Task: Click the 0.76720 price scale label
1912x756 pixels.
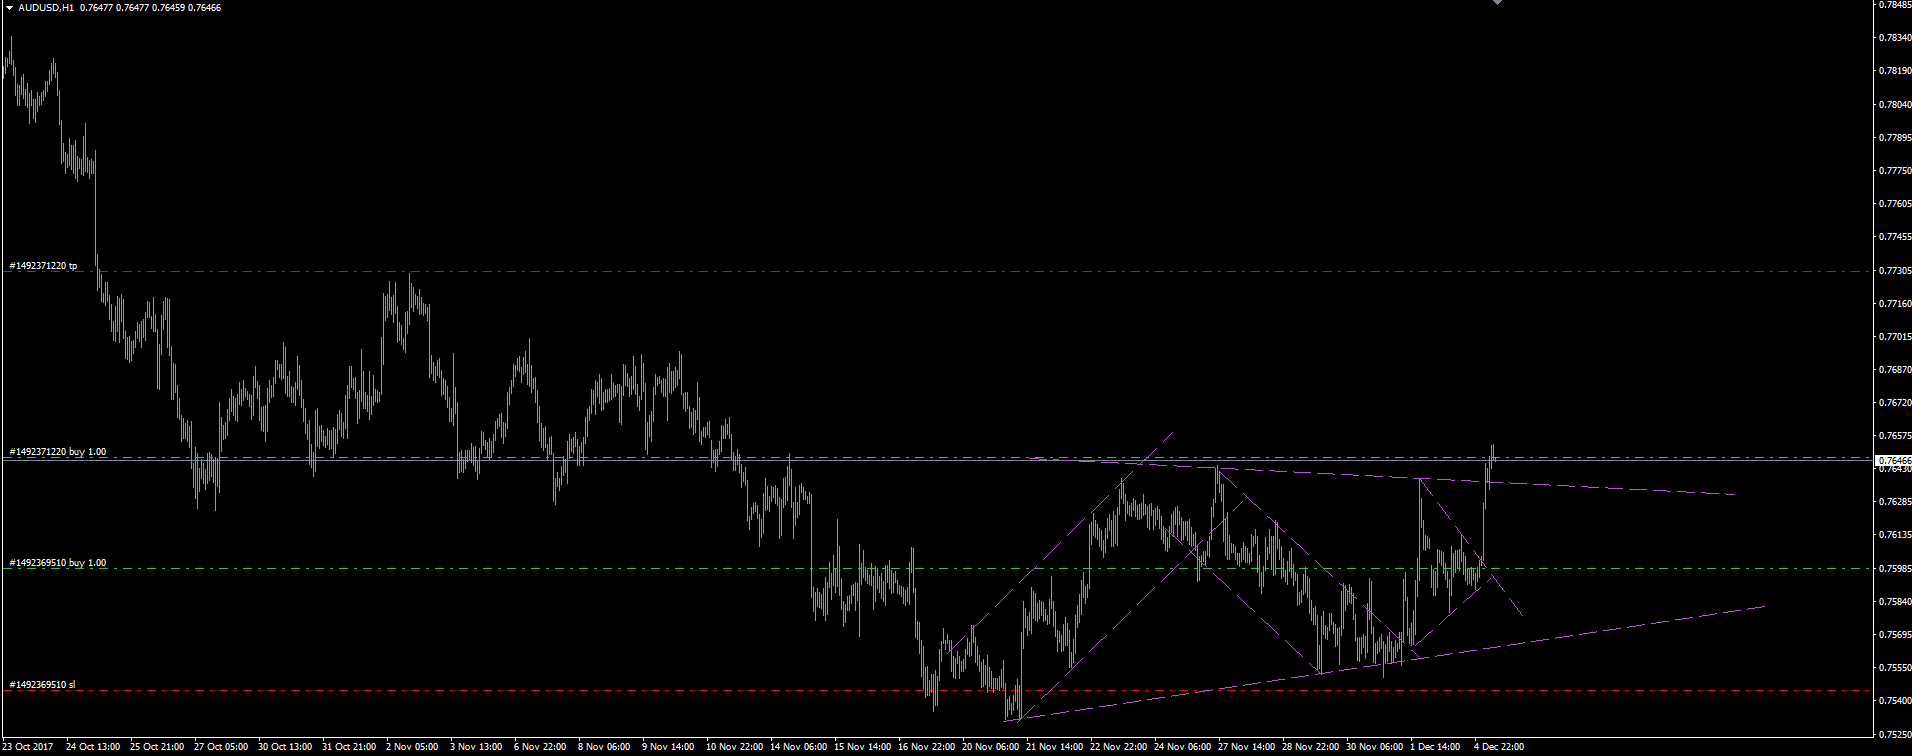Action: (x=1894, y=403)
